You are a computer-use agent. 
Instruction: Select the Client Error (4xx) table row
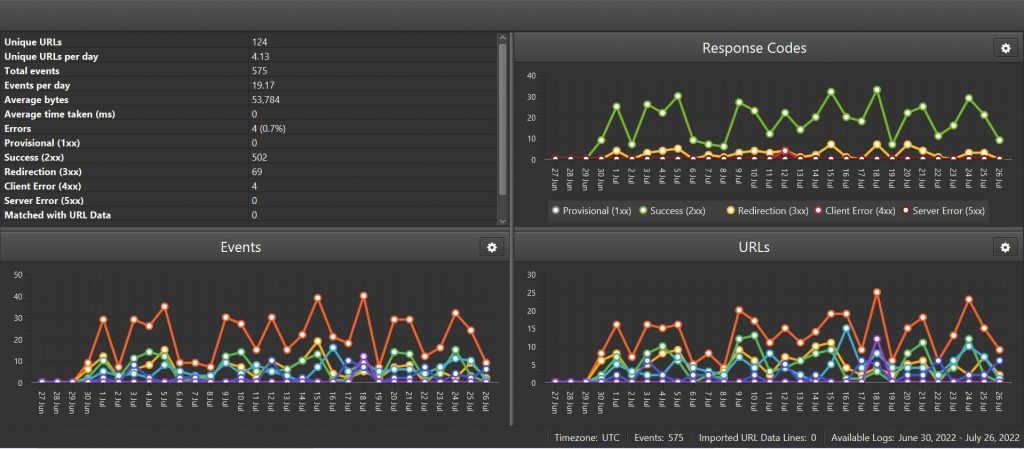click(x=249, y=186)
